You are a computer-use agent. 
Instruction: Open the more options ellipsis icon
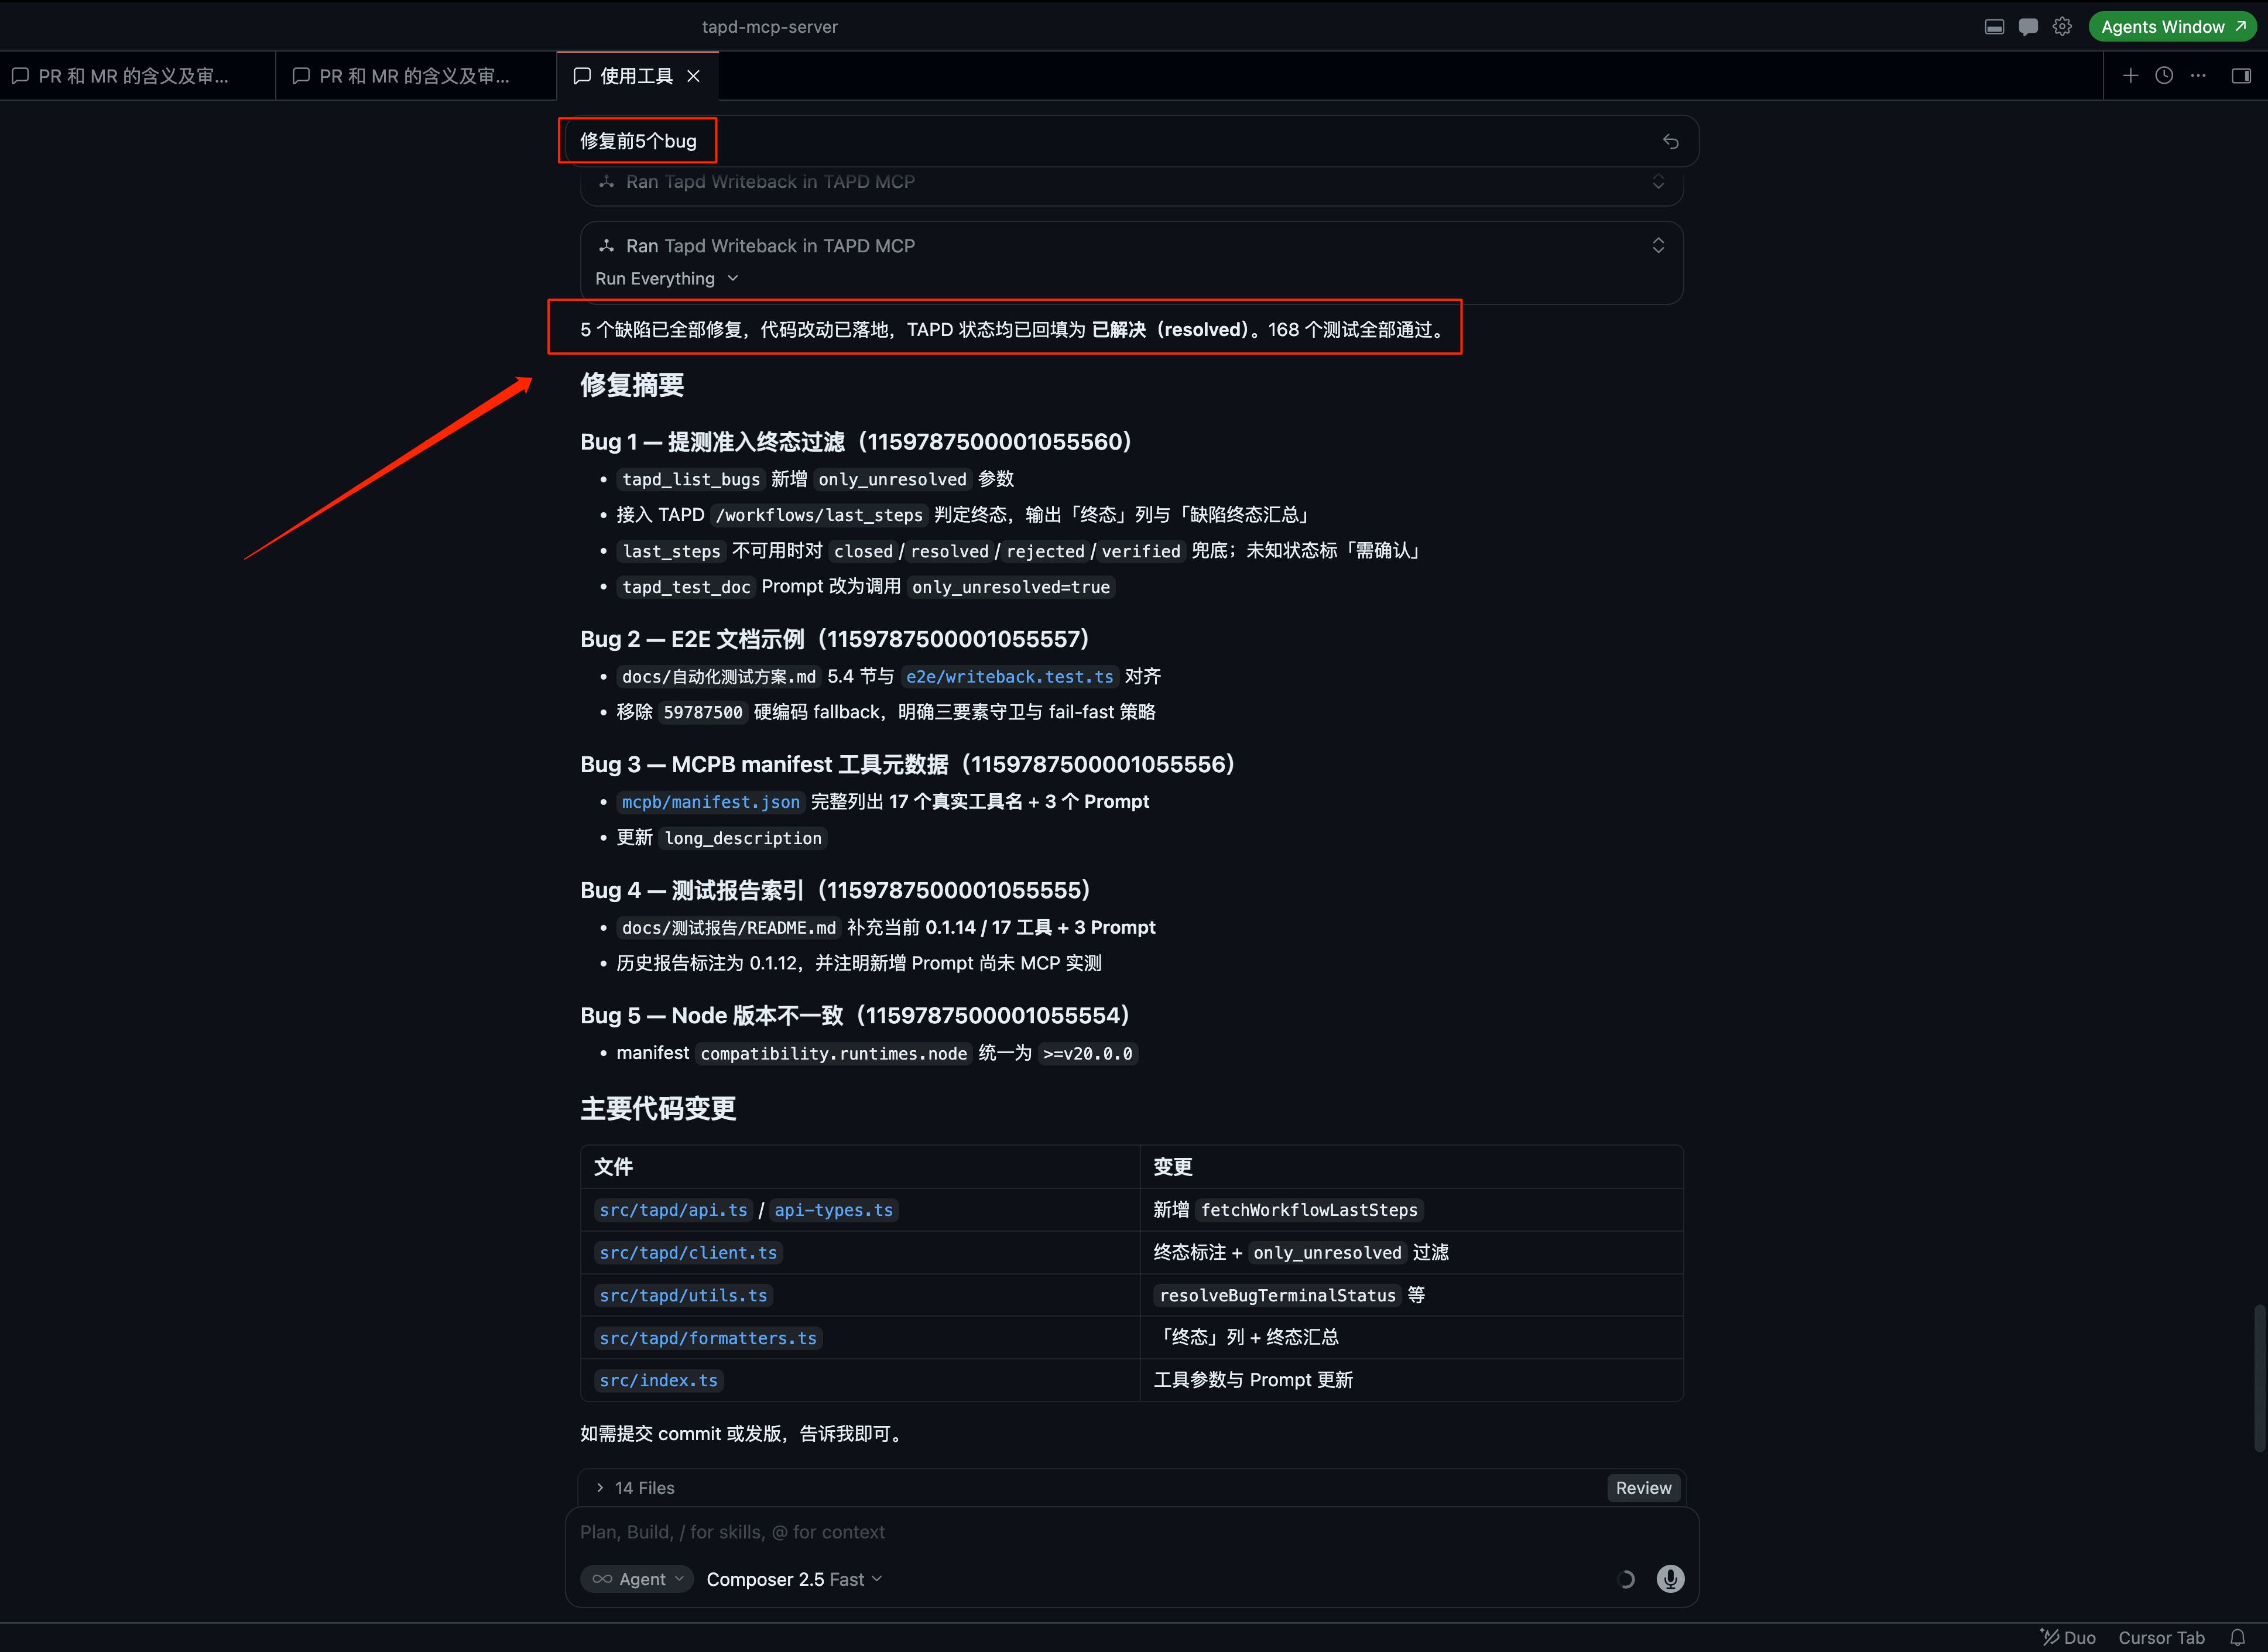click(2198, 76)
